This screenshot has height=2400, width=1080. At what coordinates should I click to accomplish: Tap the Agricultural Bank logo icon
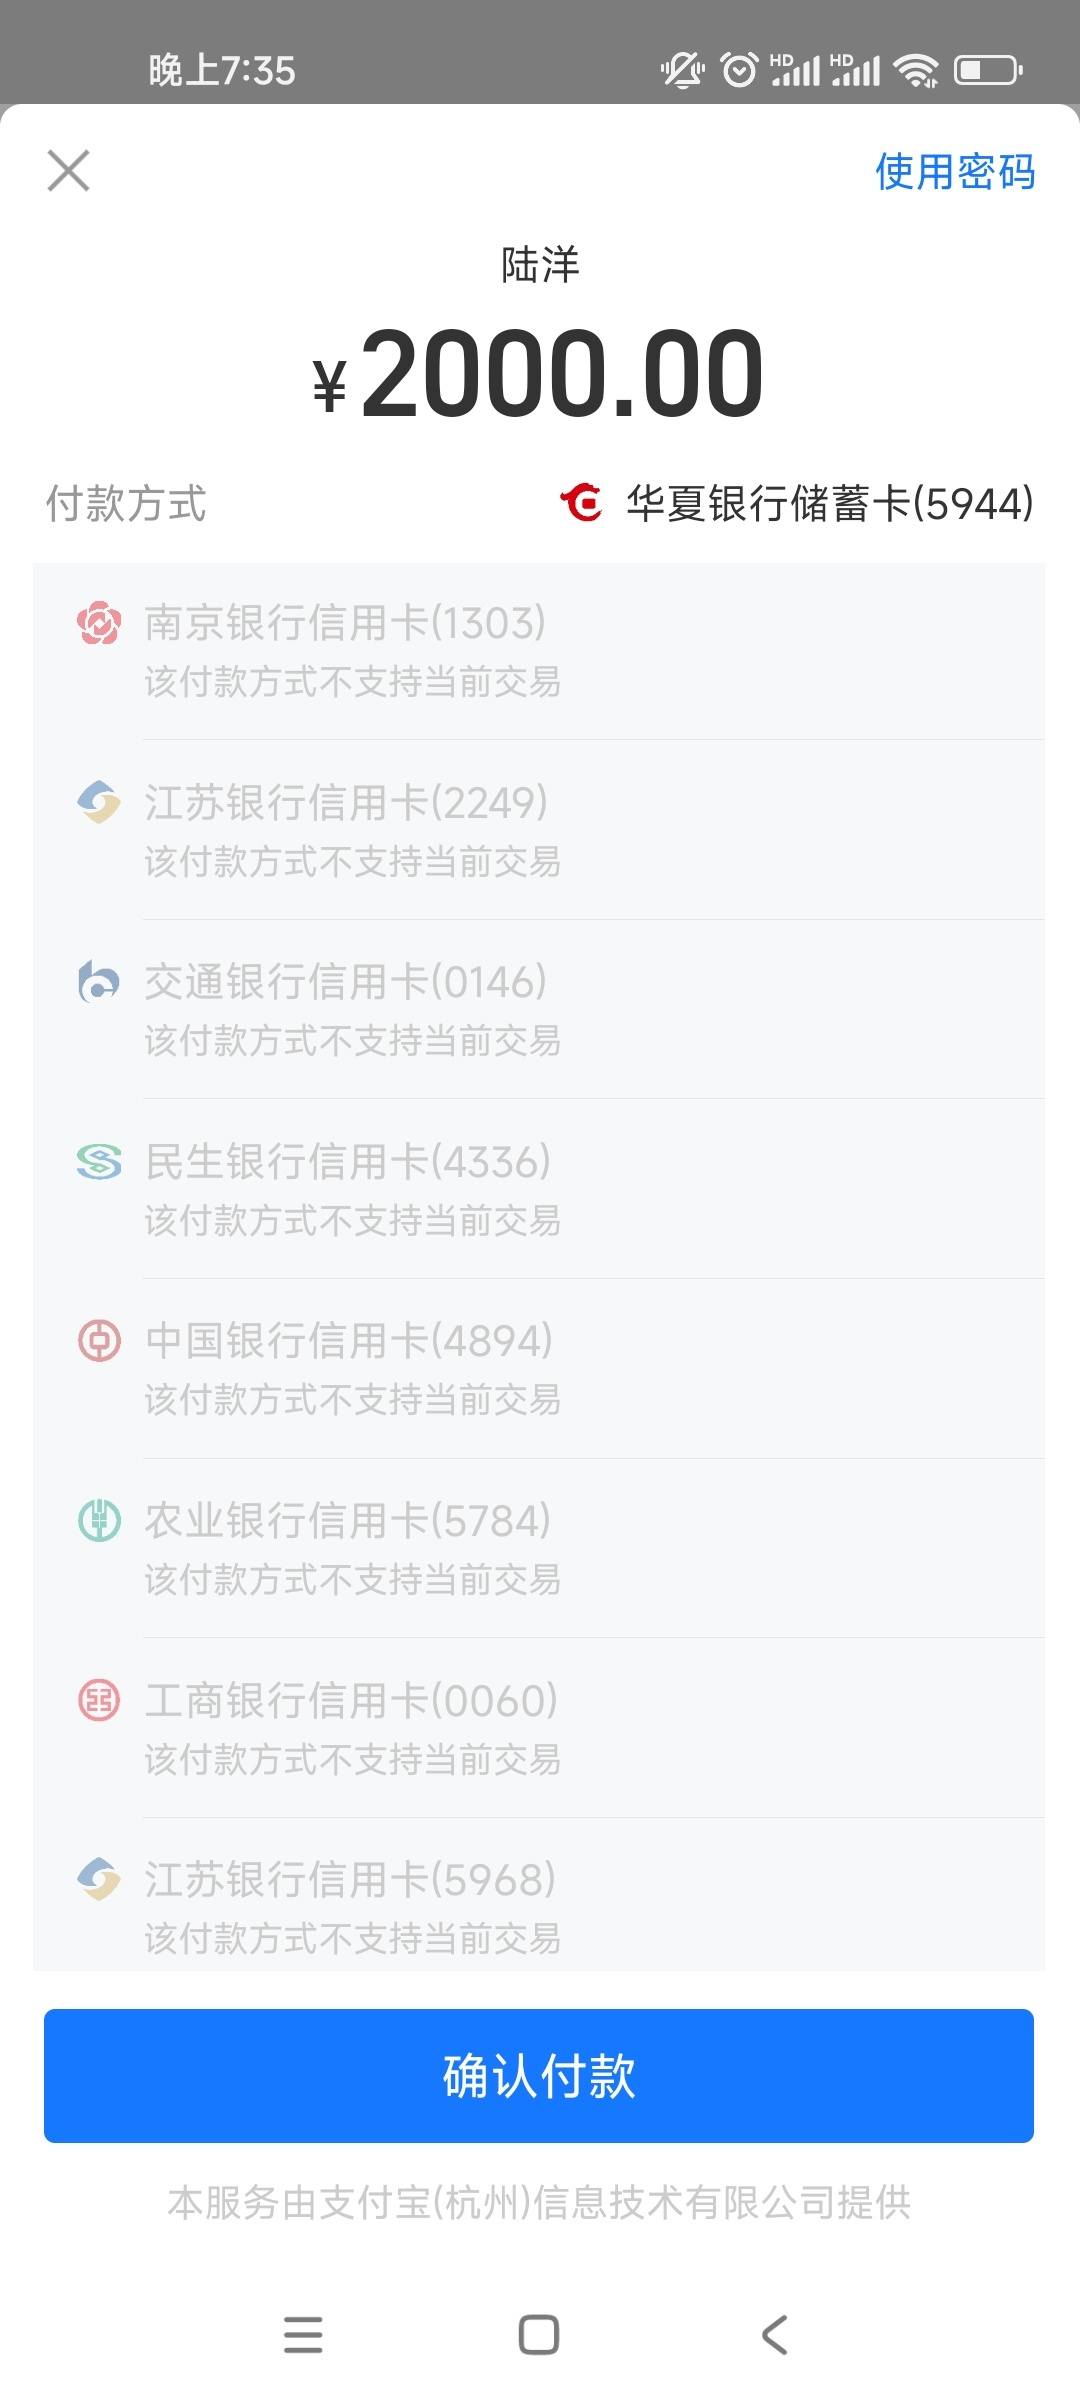[x=99, y=1521]
